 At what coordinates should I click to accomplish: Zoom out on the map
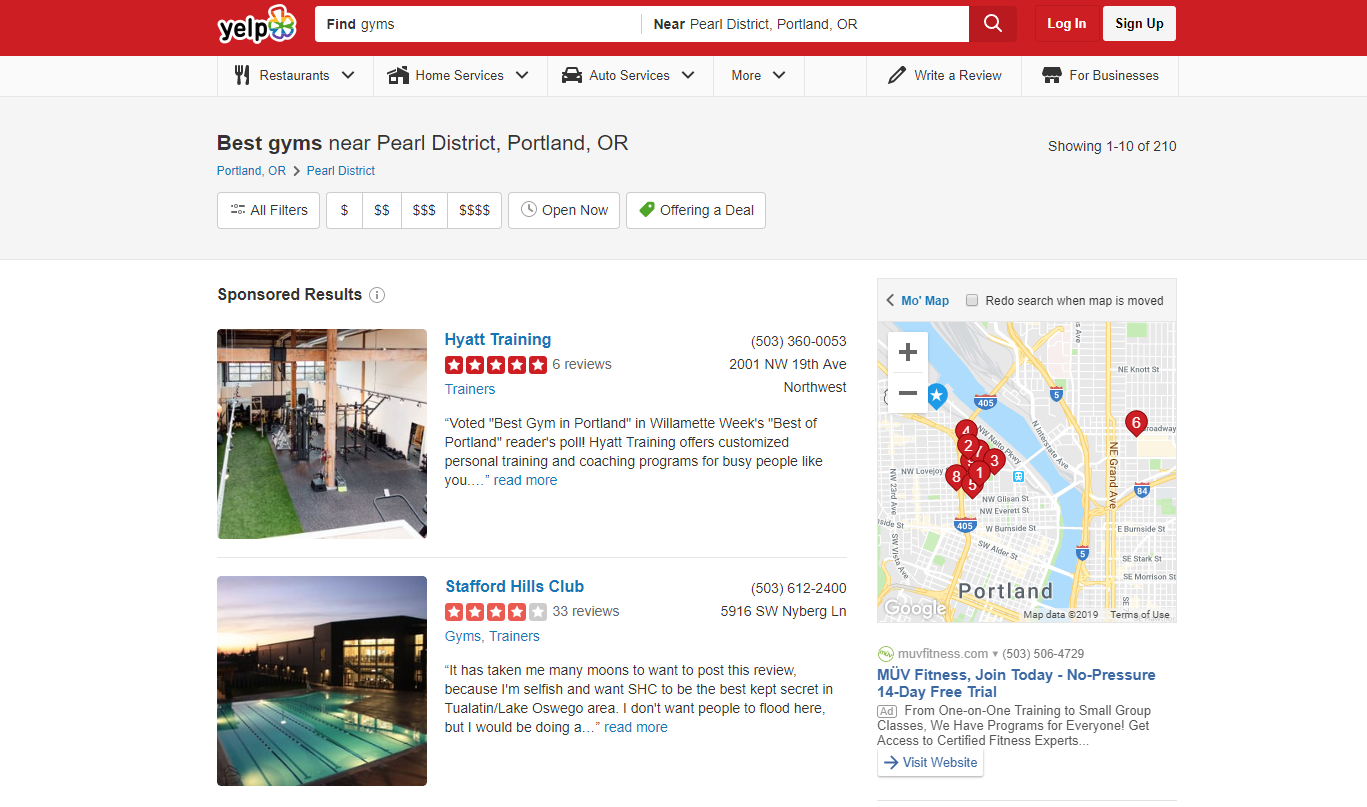point(908,393)
